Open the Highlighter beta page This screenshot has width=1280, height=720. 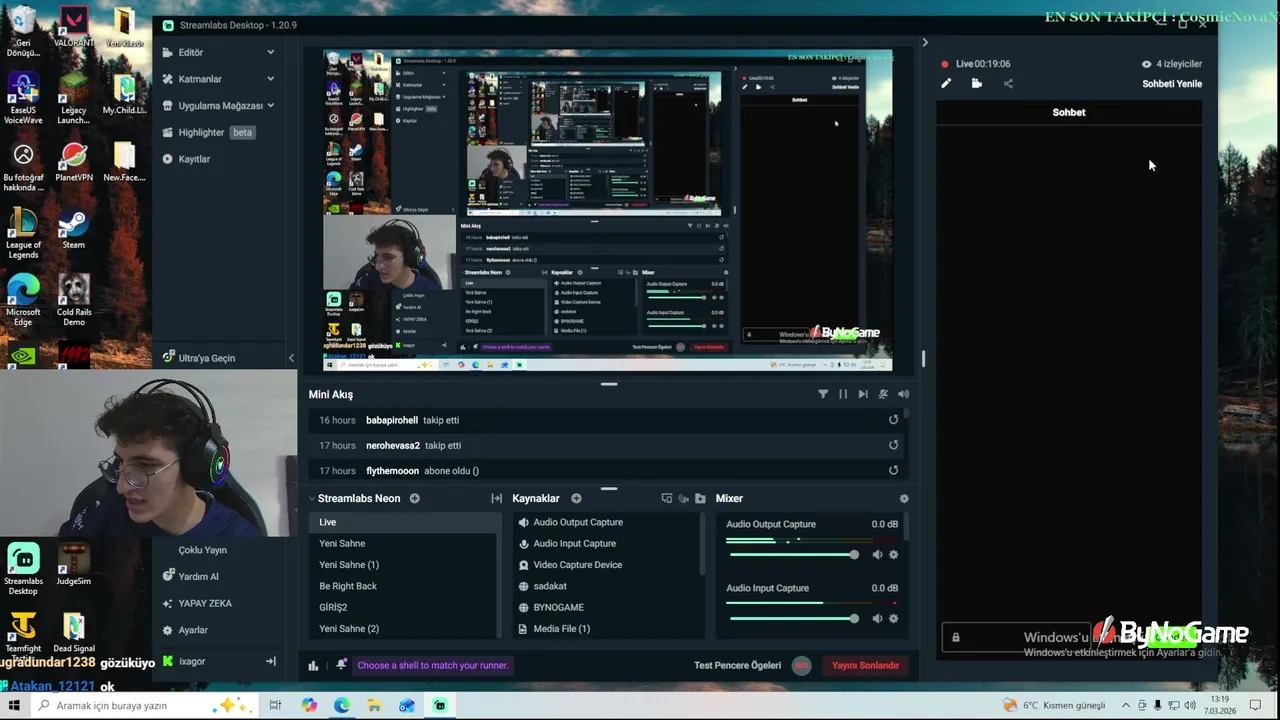(208, 132)
